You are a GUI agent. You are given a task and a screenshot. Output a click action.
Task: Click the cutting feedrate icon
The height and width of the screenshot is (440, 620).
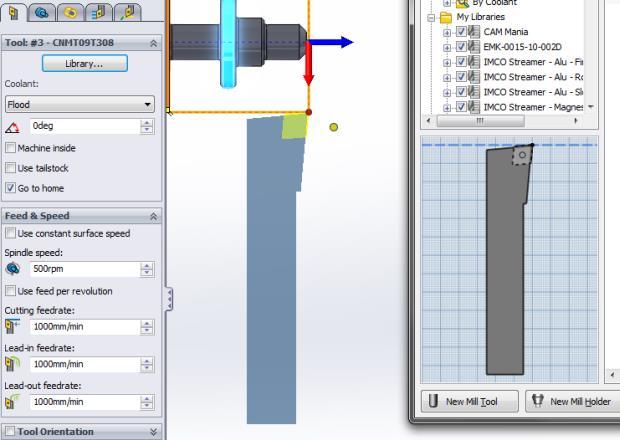click(13, 327)
